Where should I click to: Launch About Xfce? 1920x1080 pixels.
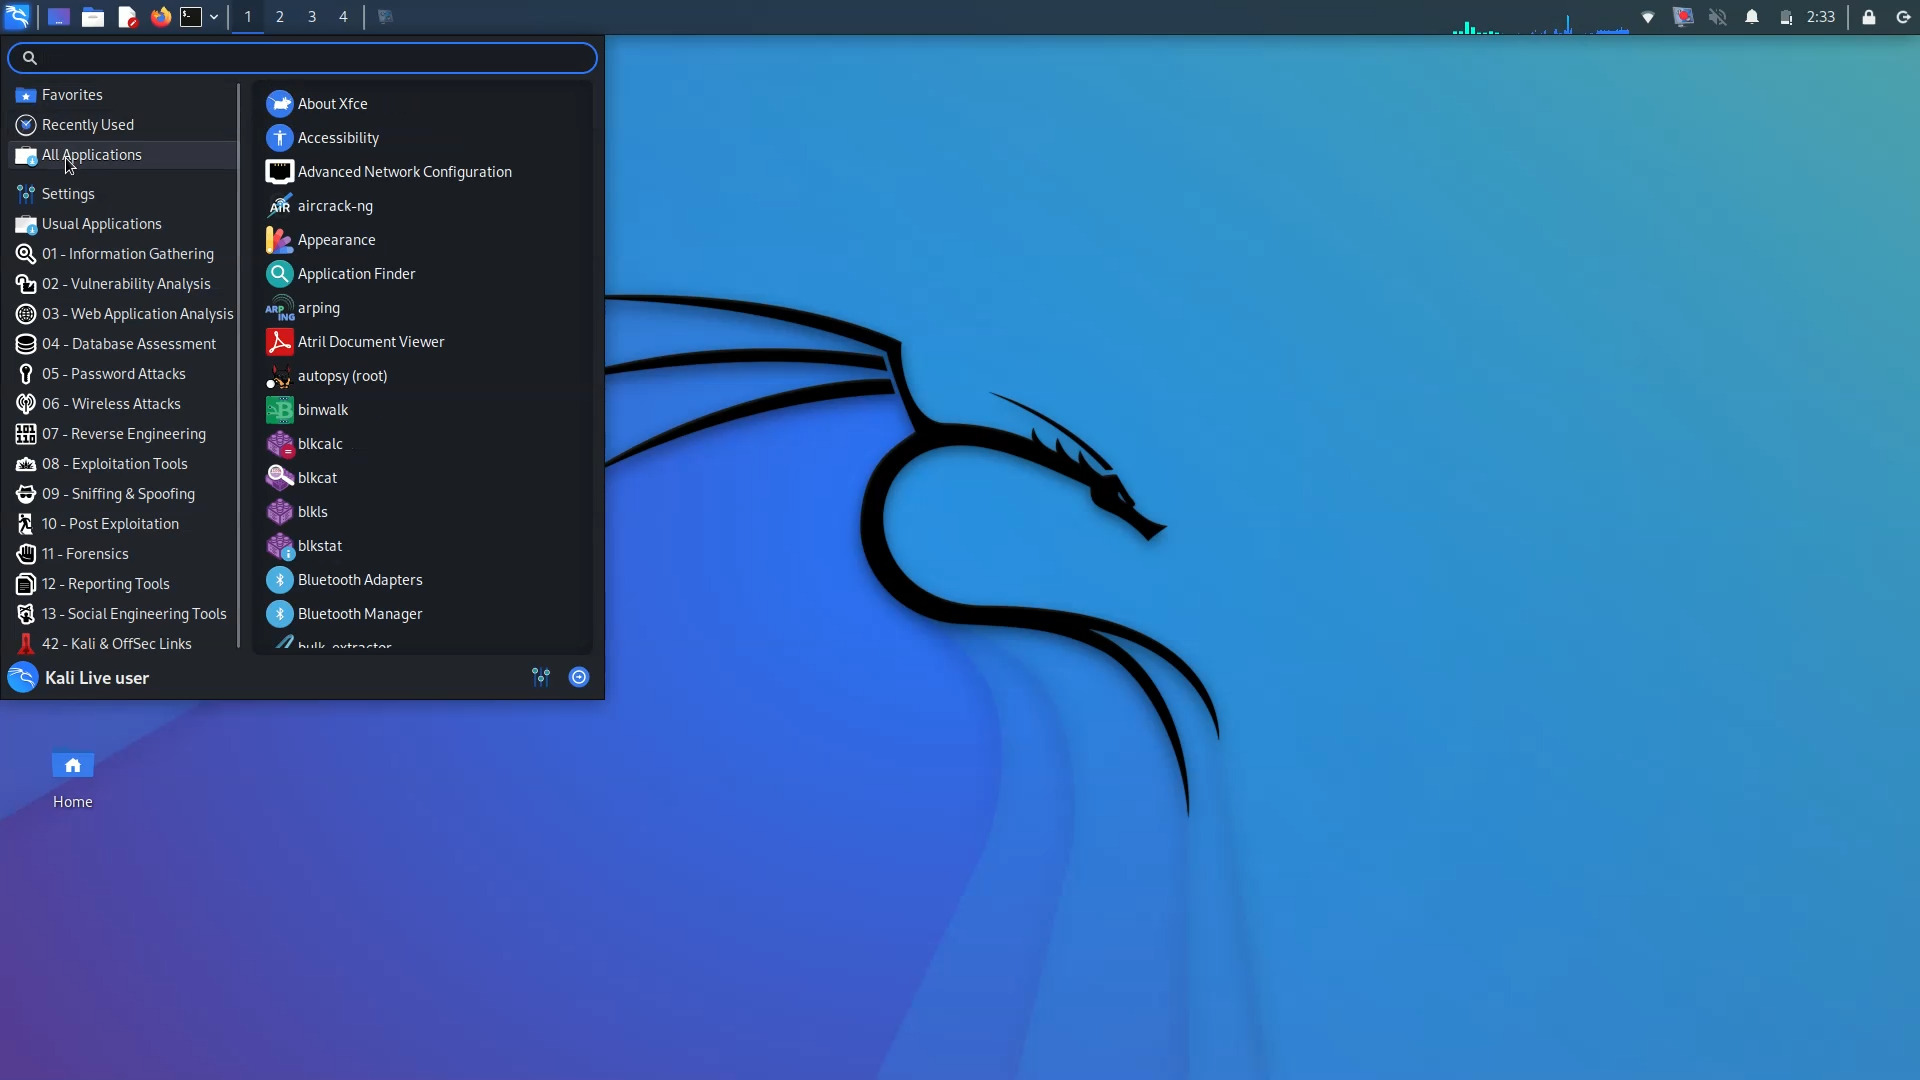pos(424,104)
